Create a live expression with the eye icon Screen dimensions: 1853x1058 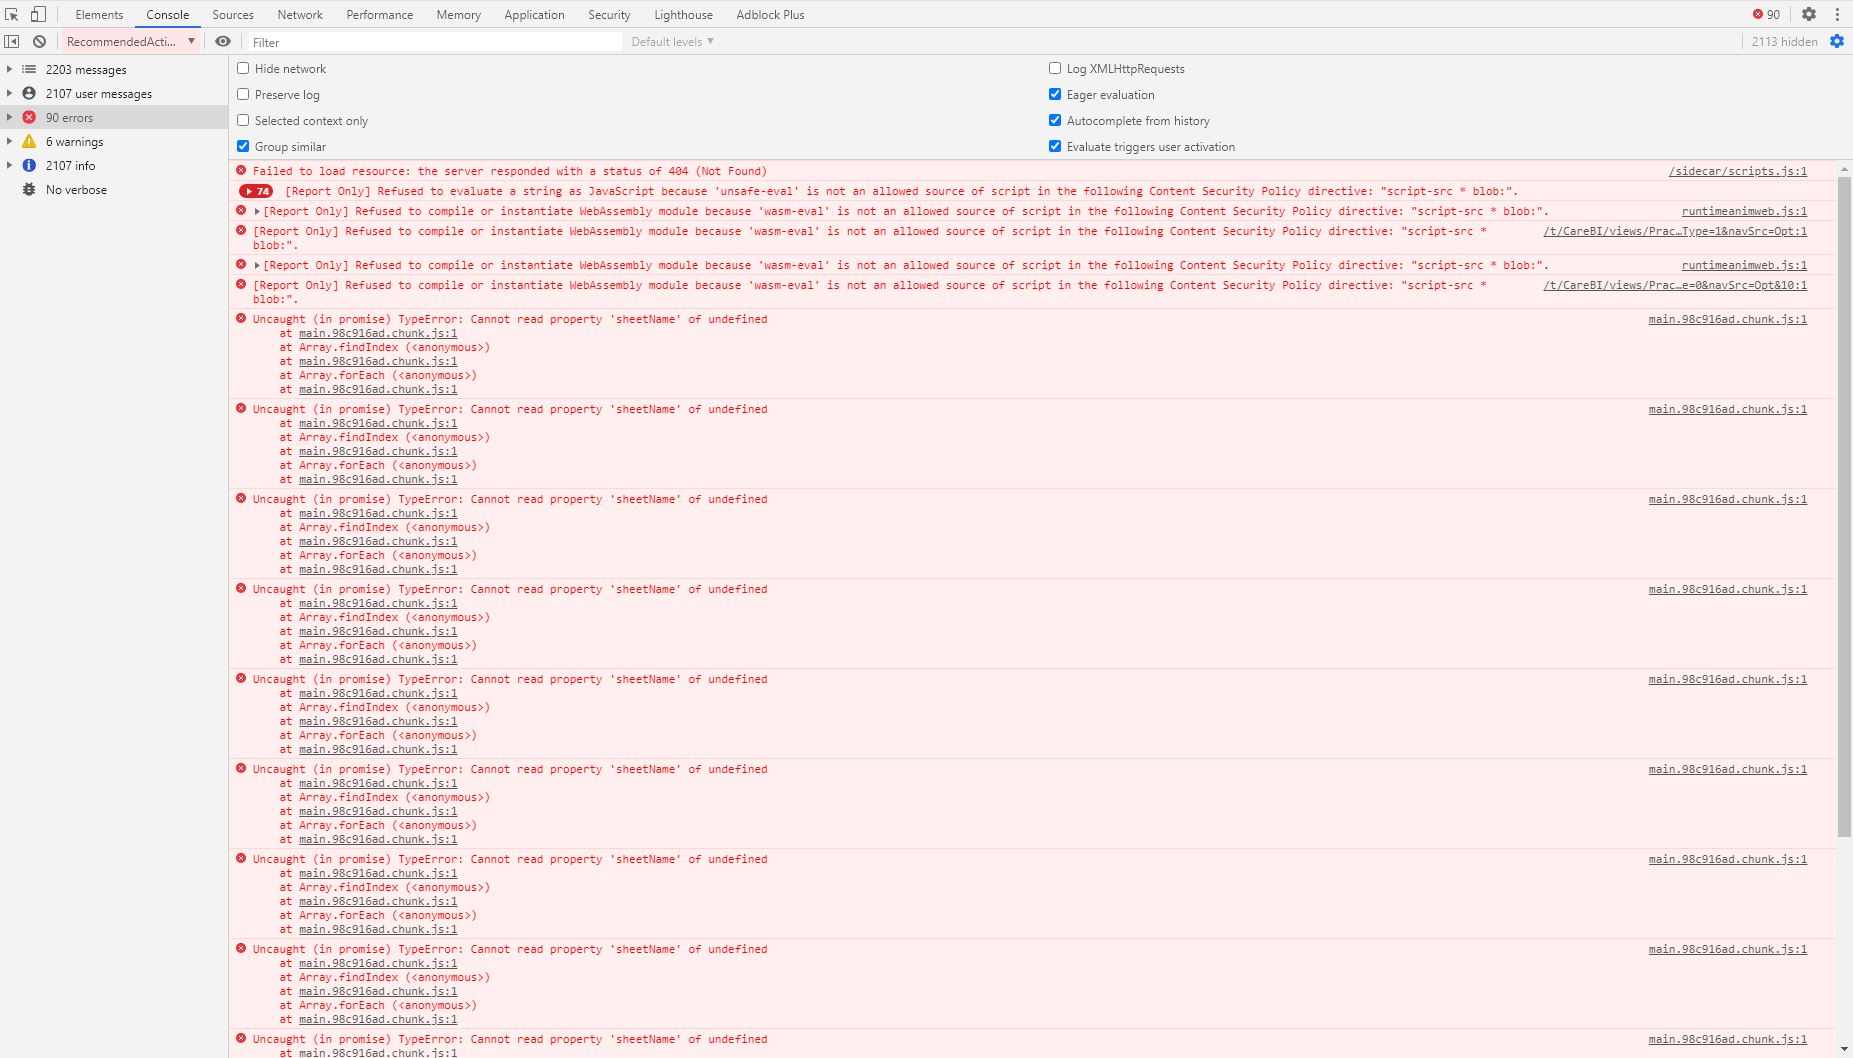click(x=223, y=41)
